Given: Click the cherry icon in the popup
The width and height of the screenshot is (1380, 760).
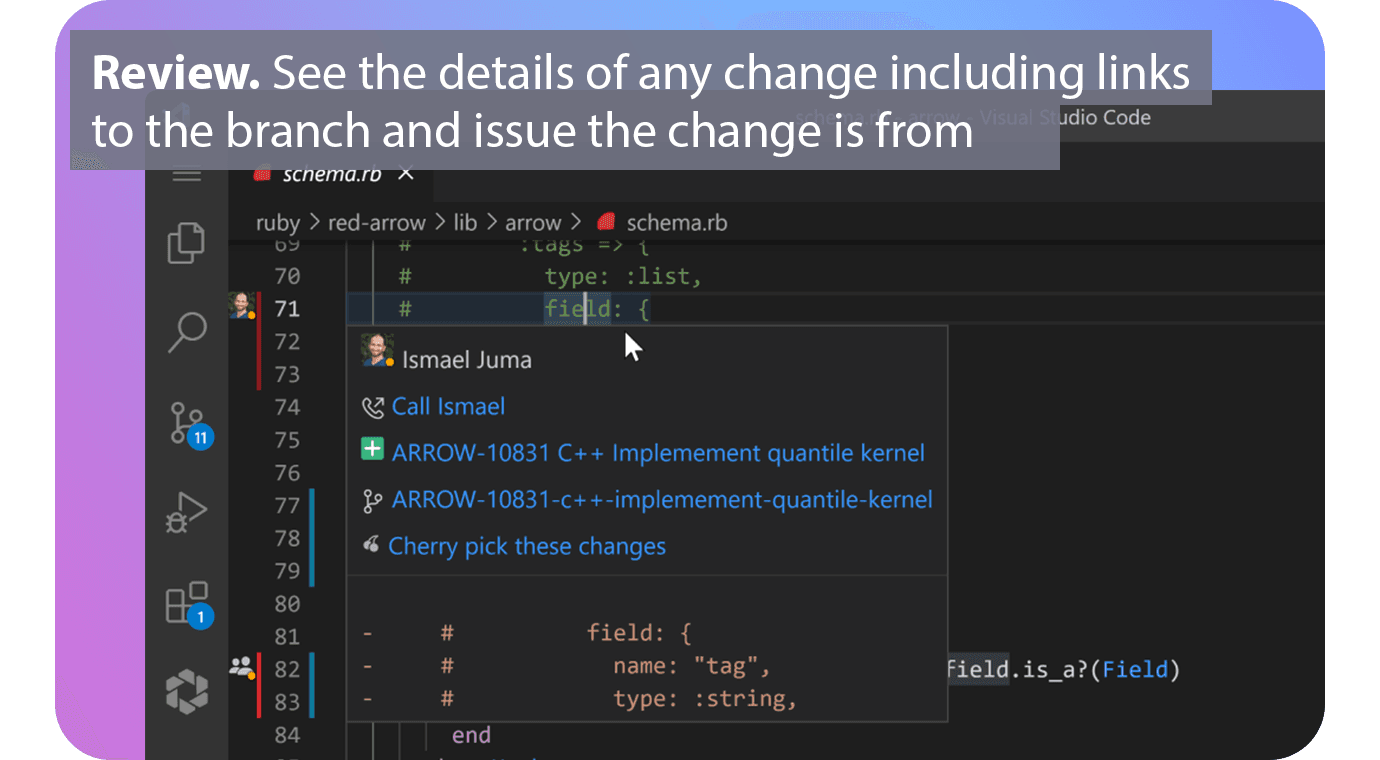Looking at the screenshot, I should click(372, 545).
